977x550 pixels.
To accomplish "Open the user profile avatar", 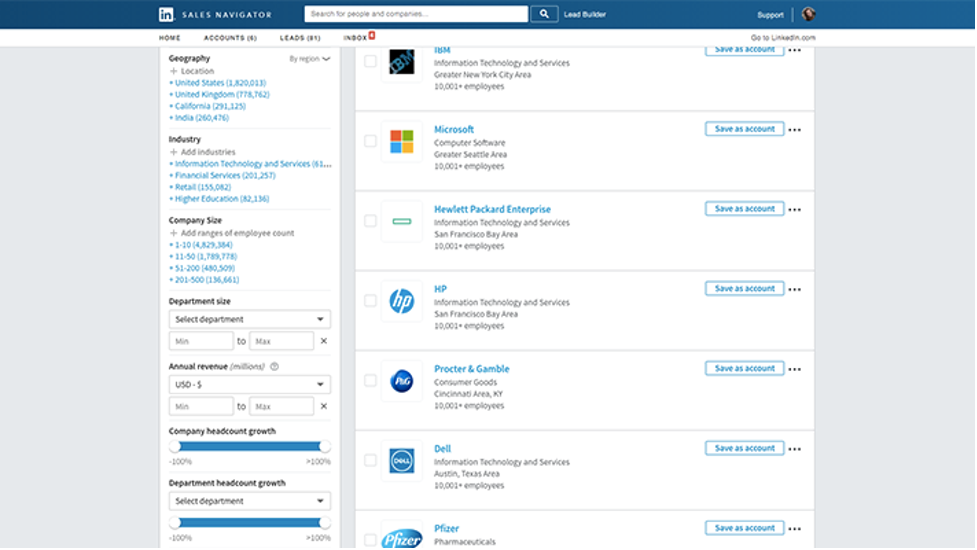I will click(x=809, y=14).
